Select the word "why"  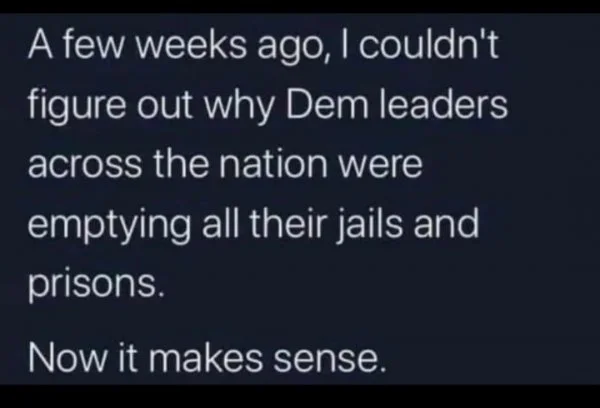tap(239, 106)
